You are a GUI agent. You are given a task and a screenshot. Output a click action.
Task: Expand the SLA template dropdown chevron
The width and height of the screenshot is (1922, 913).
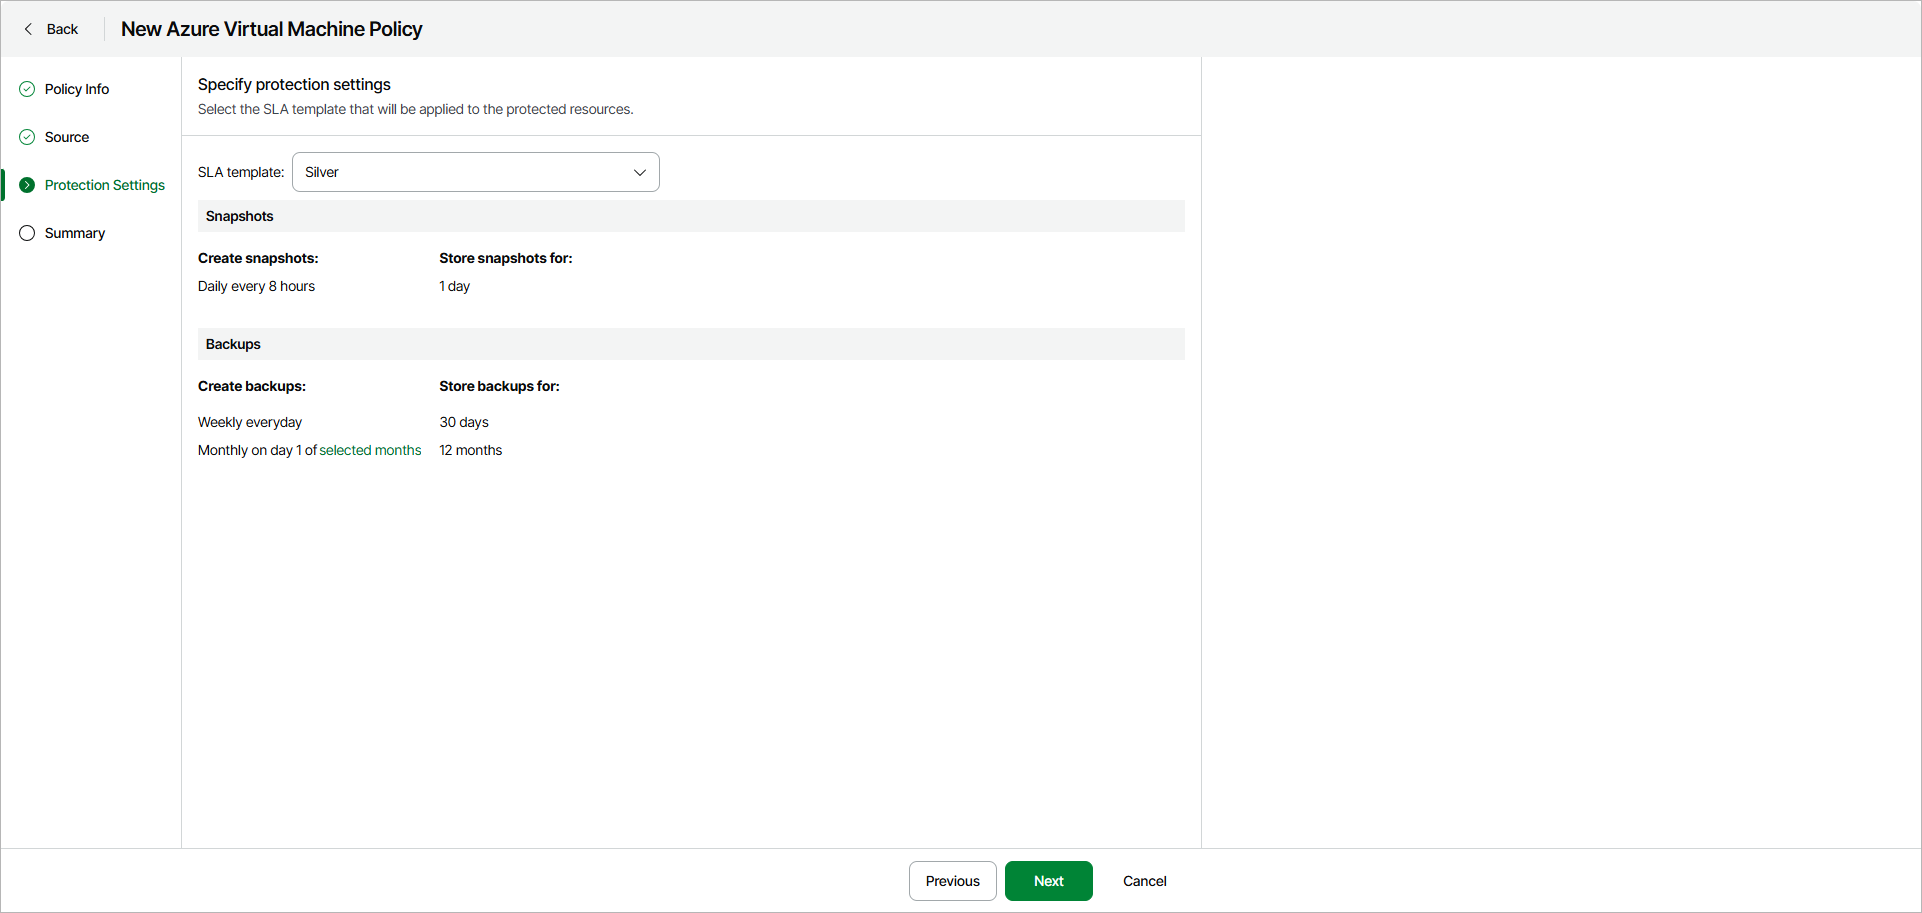tap(640, 172)
